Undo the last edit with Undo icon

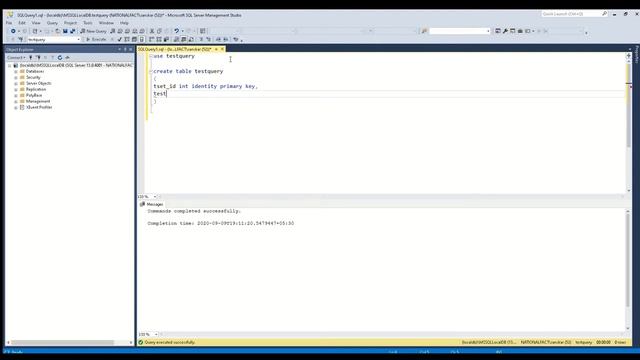pyautogui.click(x=176, y=31)
